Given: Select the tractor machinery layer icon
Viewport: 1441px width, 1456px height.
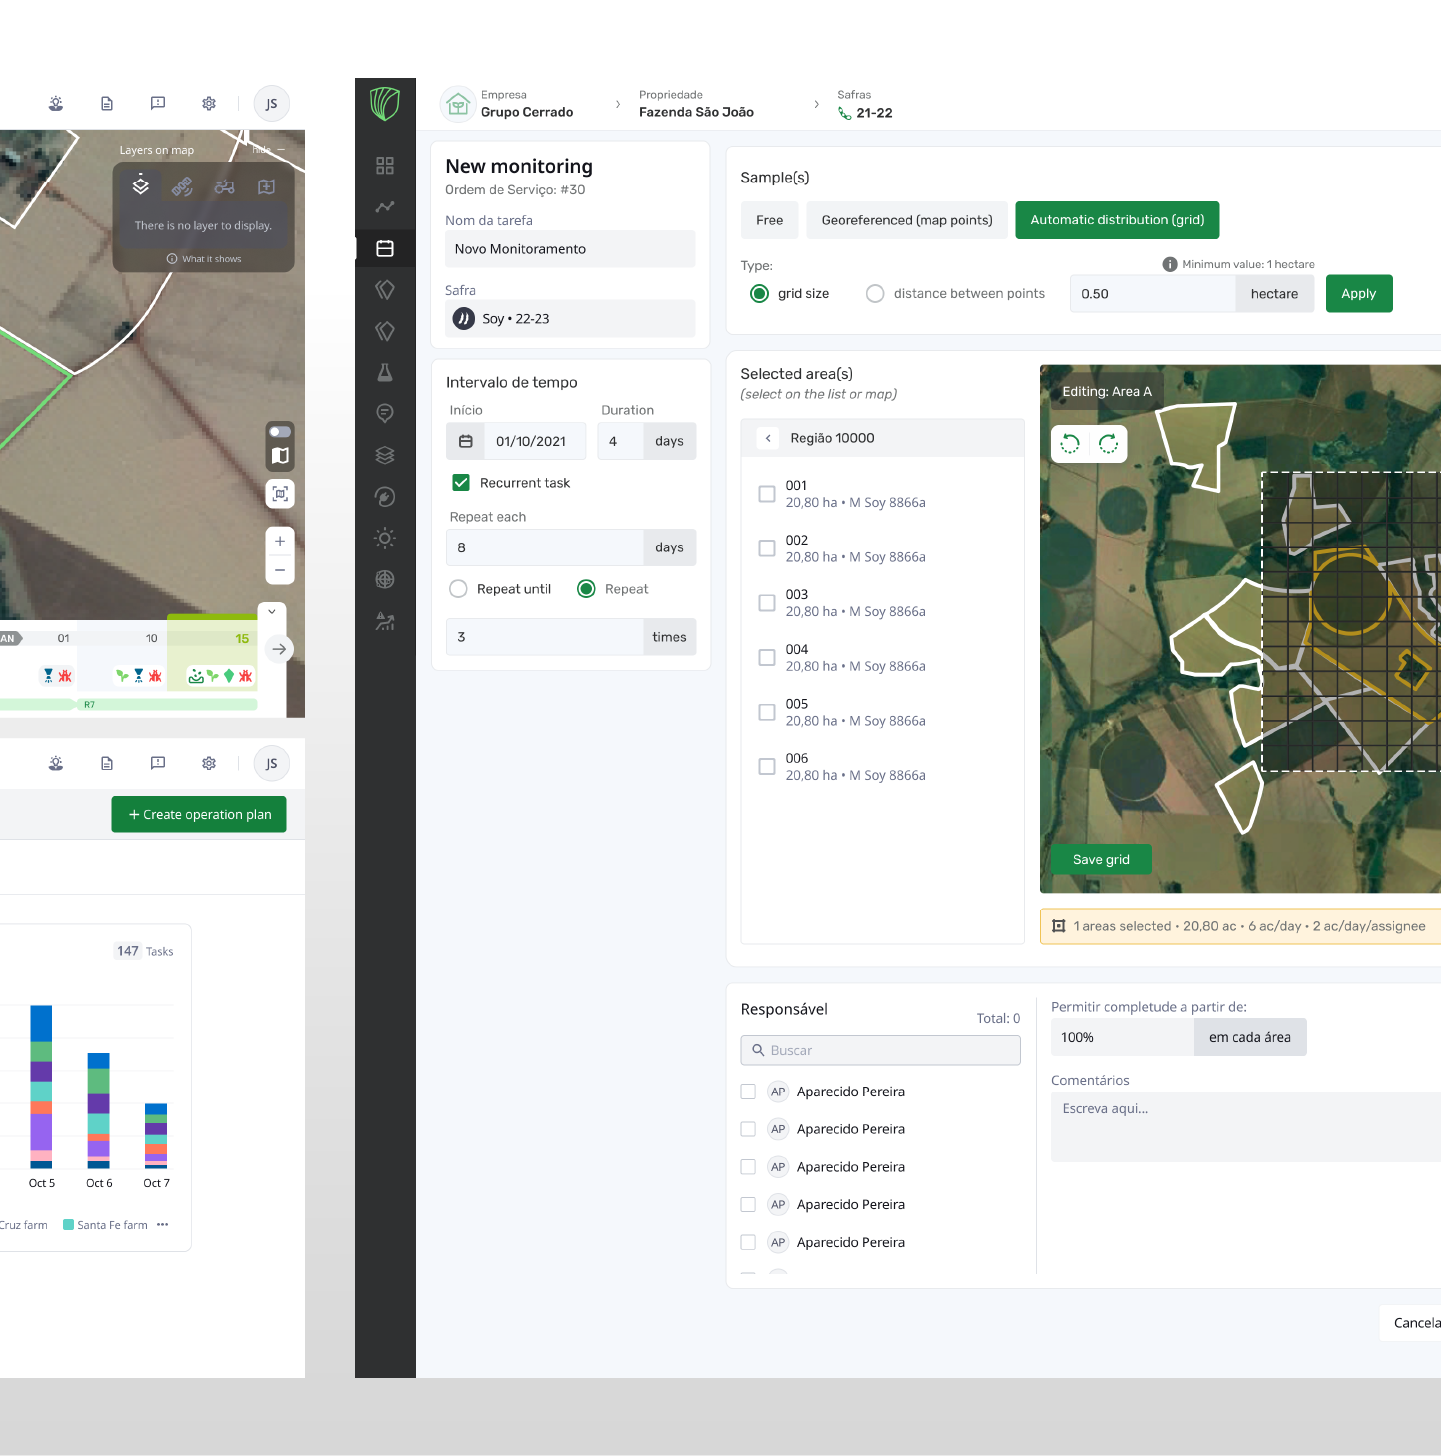Looking at the screenshot, I should [224, 187].
